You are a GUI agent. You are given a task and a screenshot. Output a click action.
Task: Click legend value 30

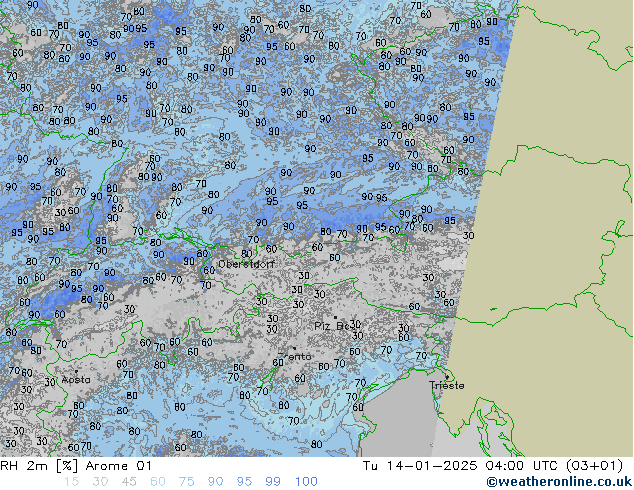click(x=100, y=482)
